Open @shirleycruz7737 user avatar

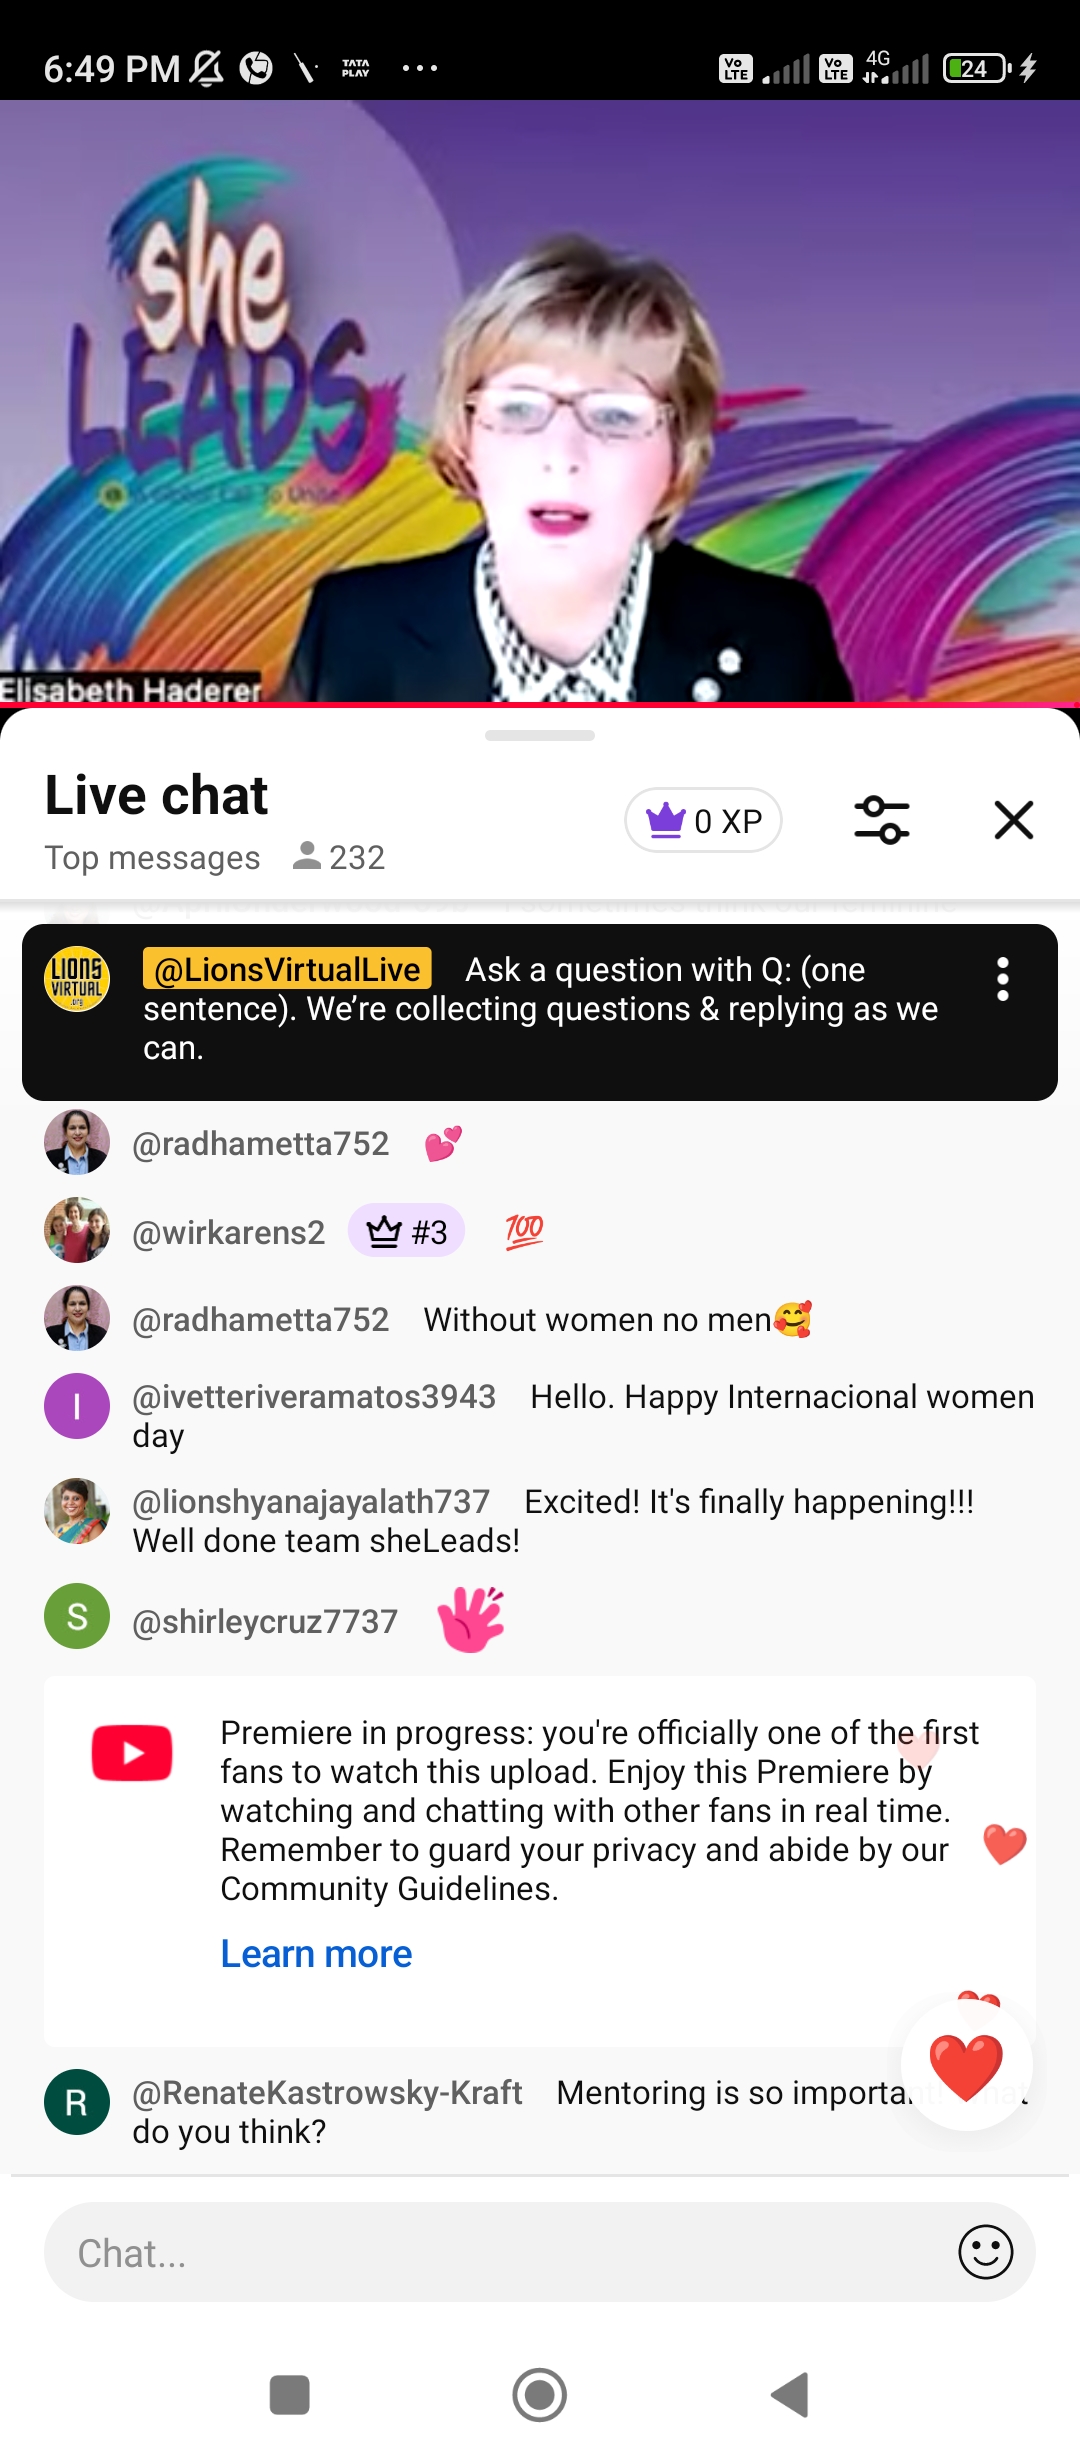point(77,1616)
